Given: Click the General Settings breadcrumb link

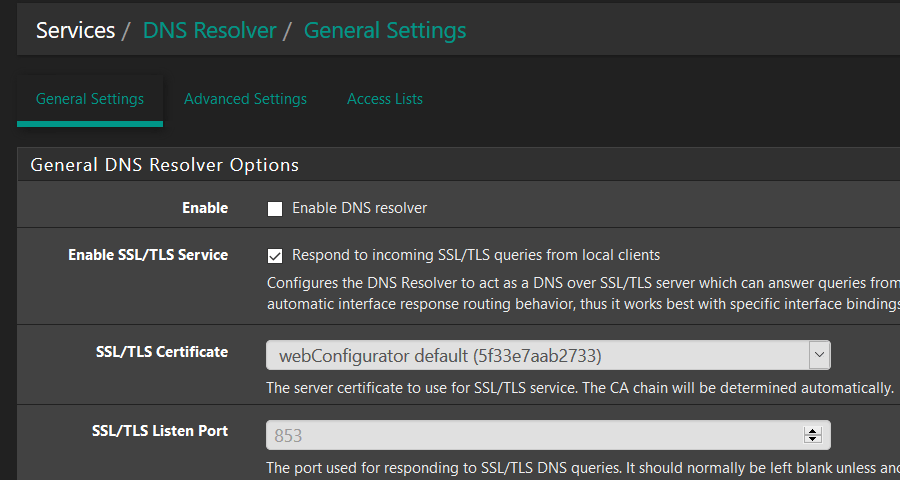Looking at the screenshot, I should pyautogui.click(x=385, y=30).
